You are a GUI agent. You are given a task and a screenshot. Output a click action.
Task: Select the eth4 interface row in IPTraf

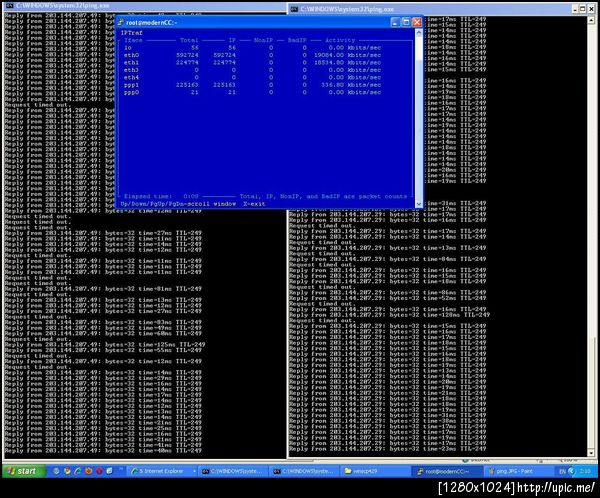tap(253, 77)
